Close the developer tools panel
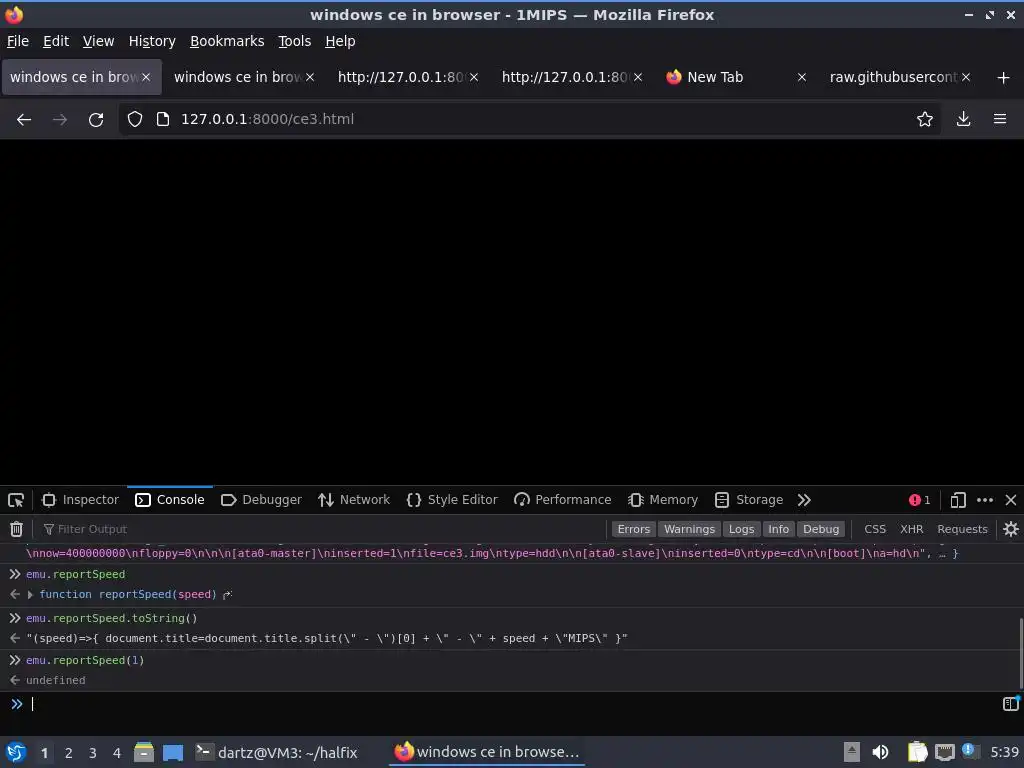 point(1011,500)
